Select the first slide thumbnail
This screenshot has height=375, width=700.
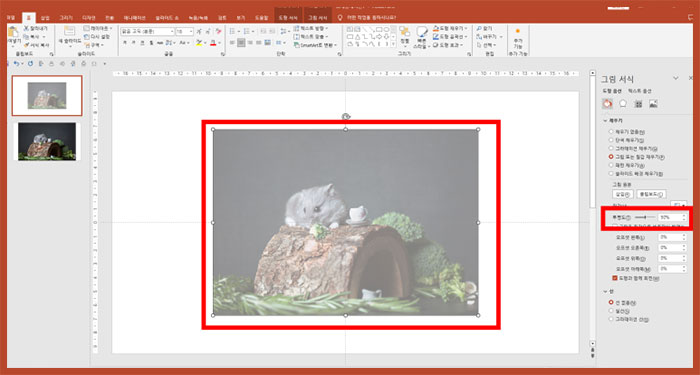tap(47, 96)
